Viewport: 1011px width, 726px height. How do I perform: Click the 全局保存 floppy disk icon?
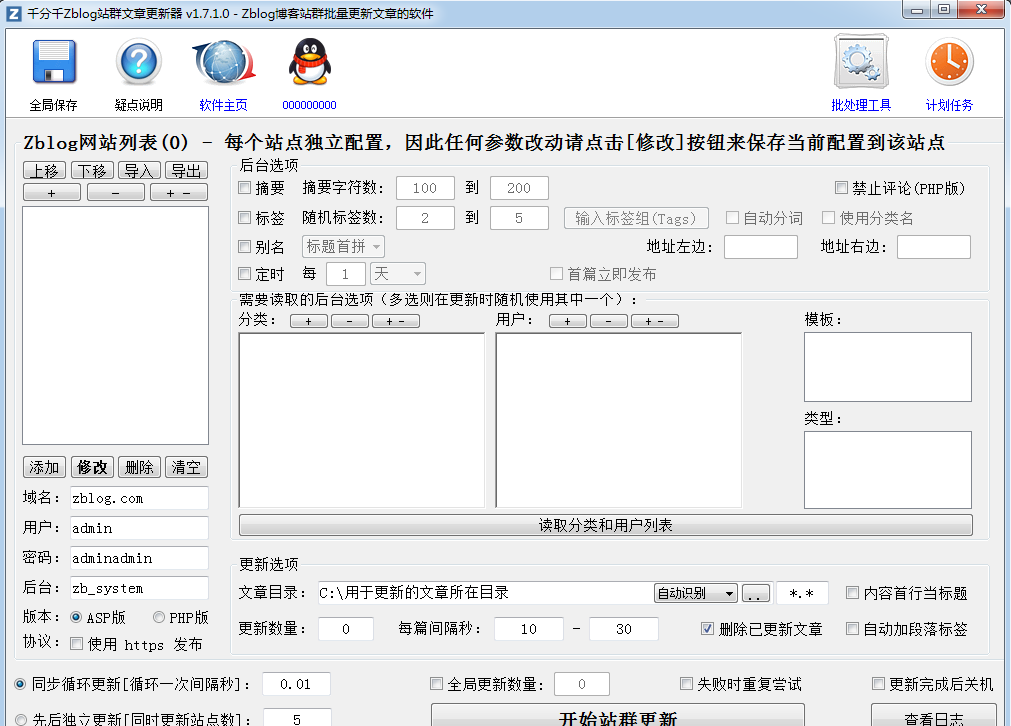click(x=54, y=62)
